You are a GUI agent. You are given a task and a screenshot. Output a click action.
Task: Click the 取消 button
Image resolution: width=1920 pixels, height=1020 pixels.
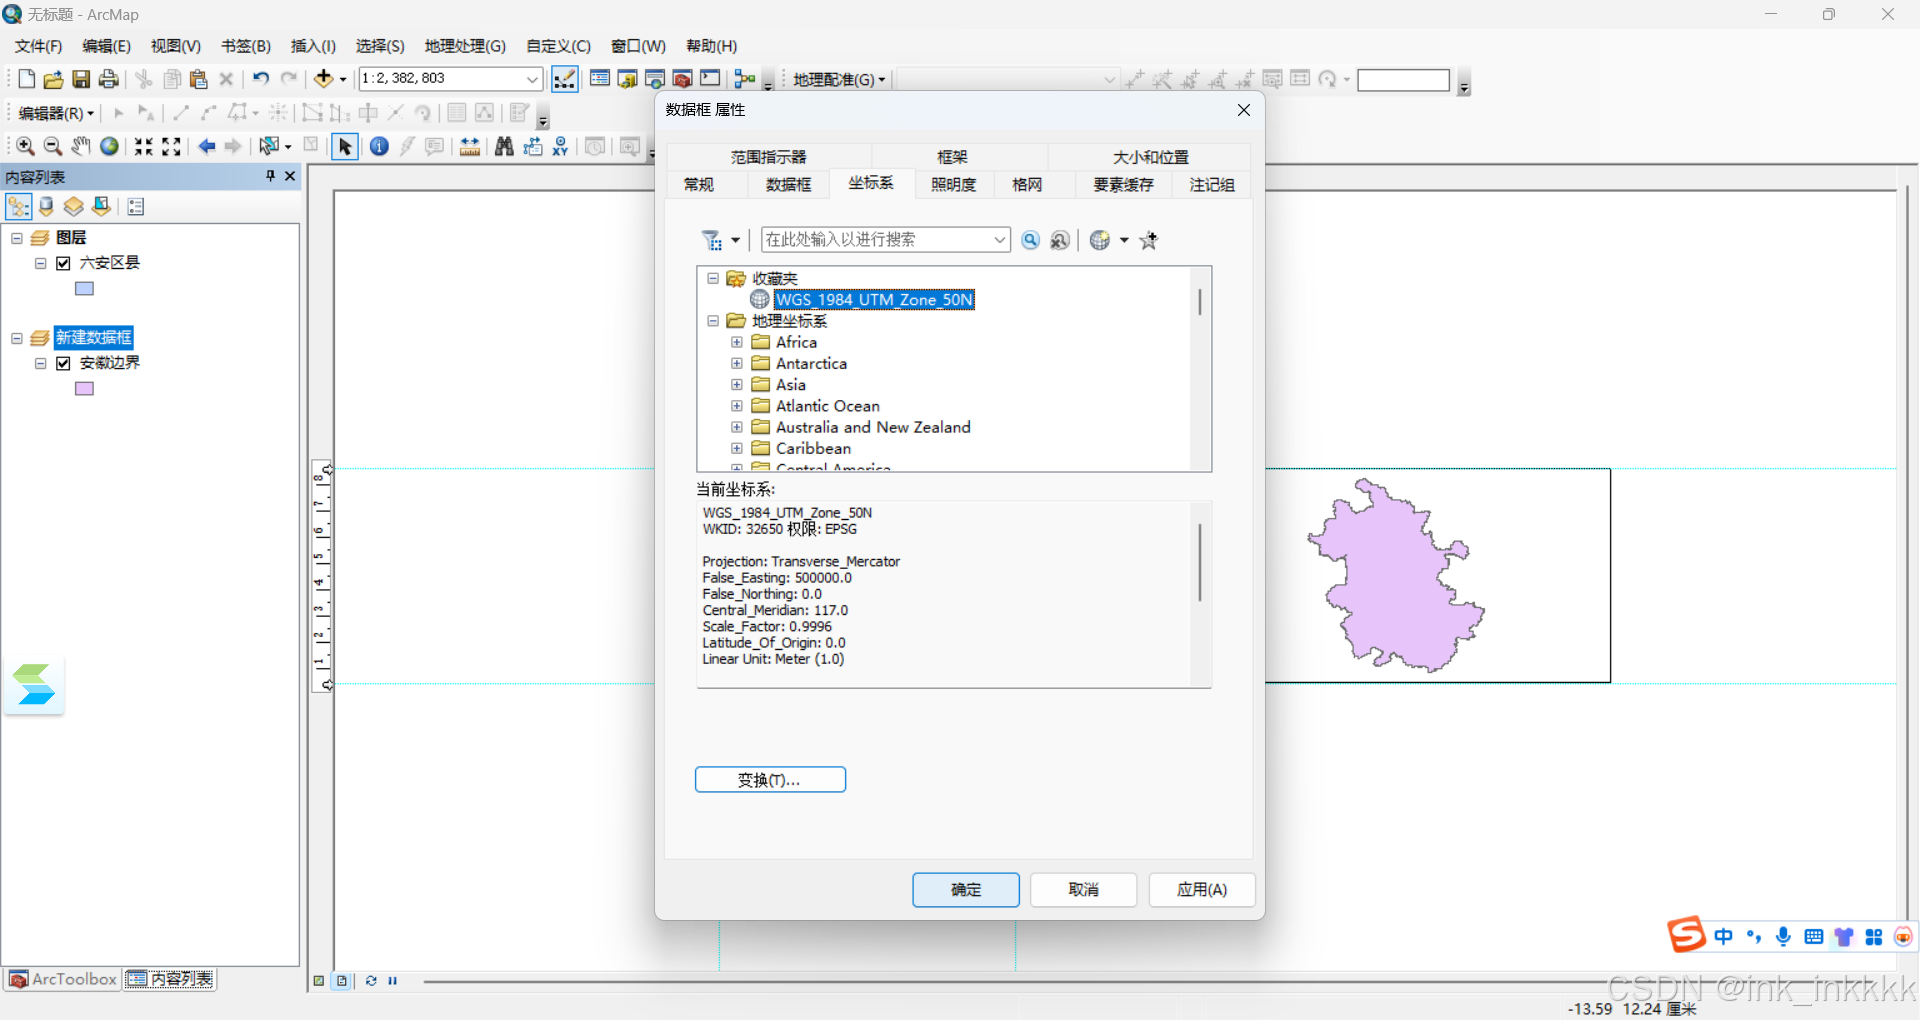pos(1084,890)
